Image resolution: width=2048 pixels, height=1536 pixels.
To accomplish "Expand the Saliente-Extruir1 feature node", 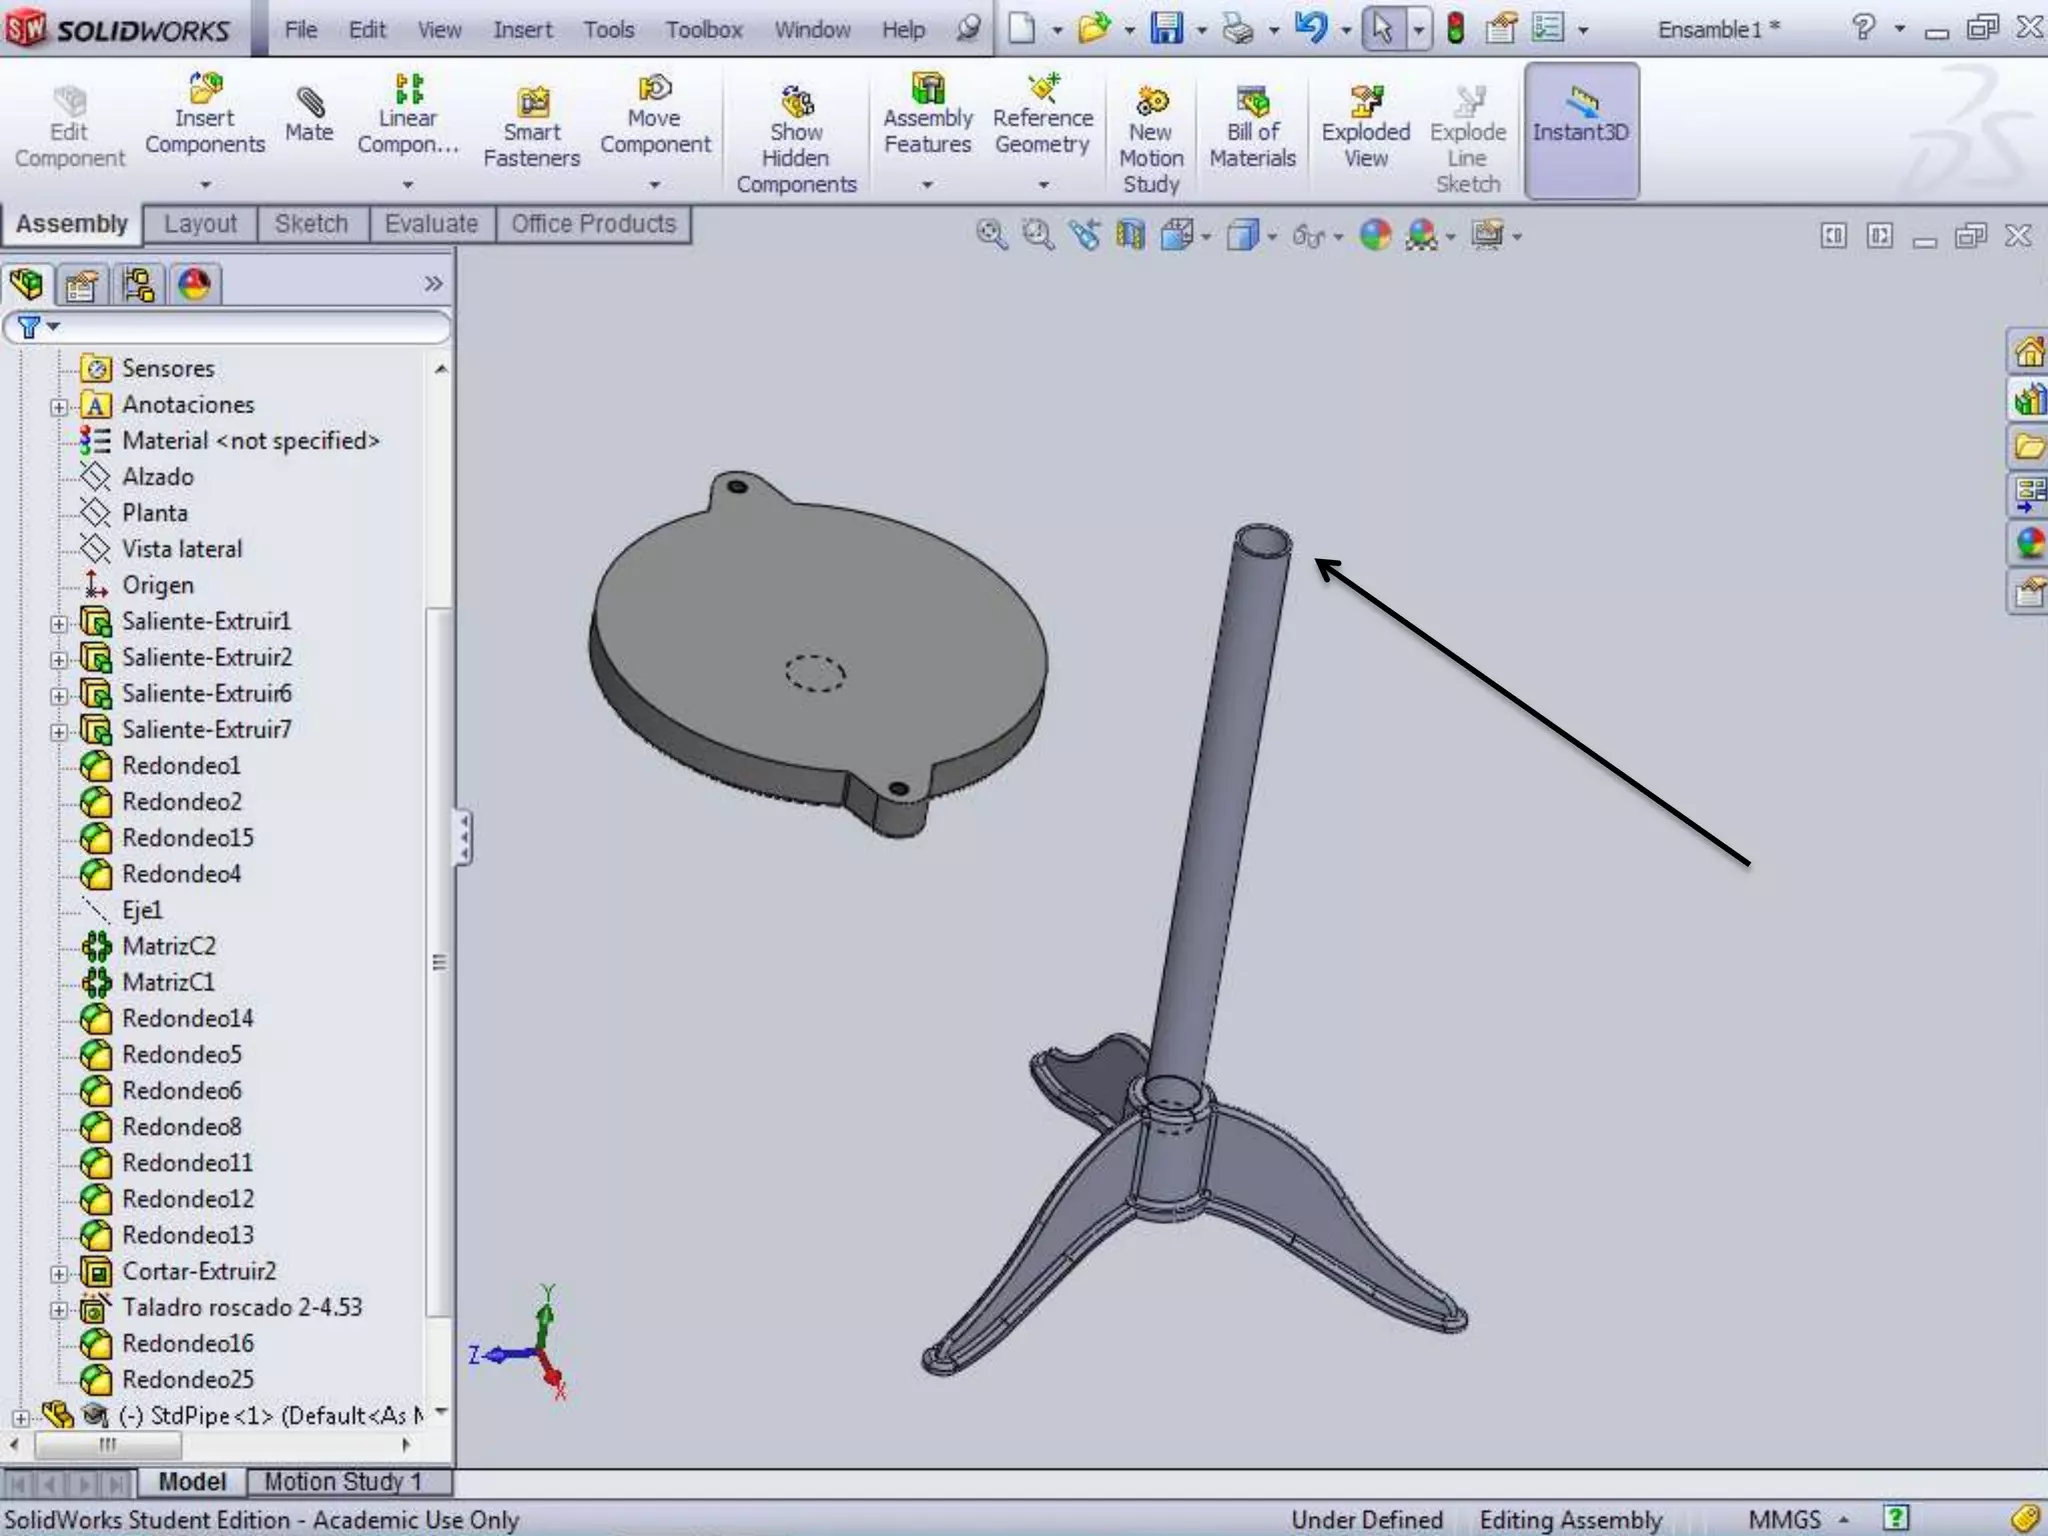I will pos(59,624).
